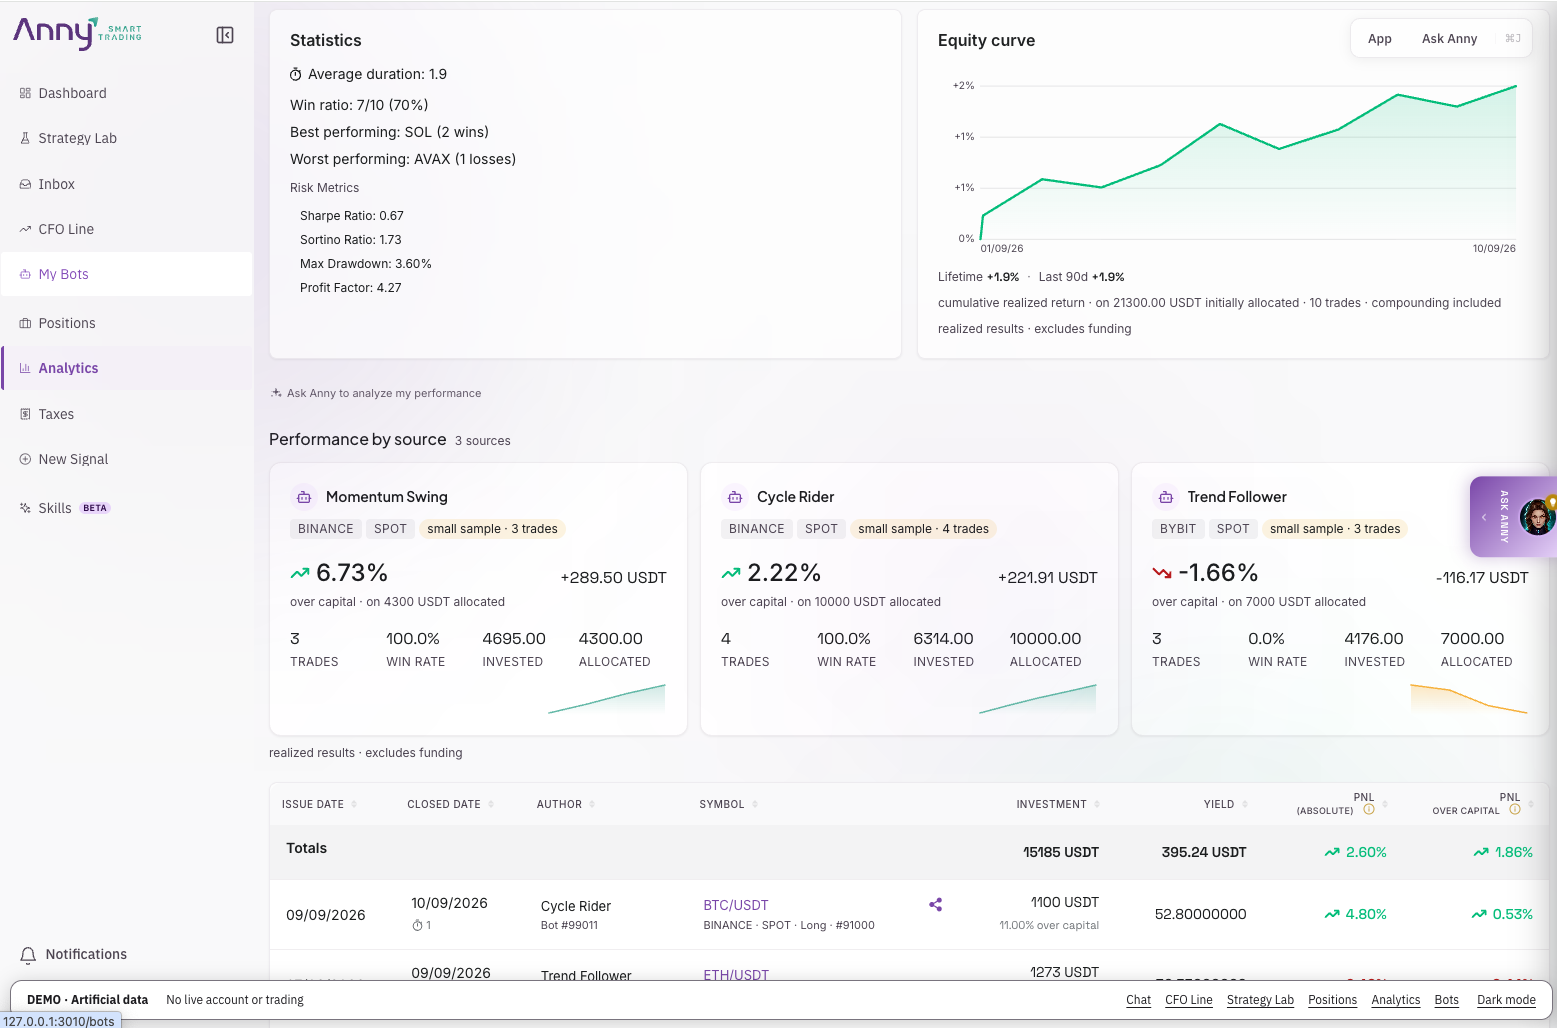Click the Notifications bell icon

[28, 955]
